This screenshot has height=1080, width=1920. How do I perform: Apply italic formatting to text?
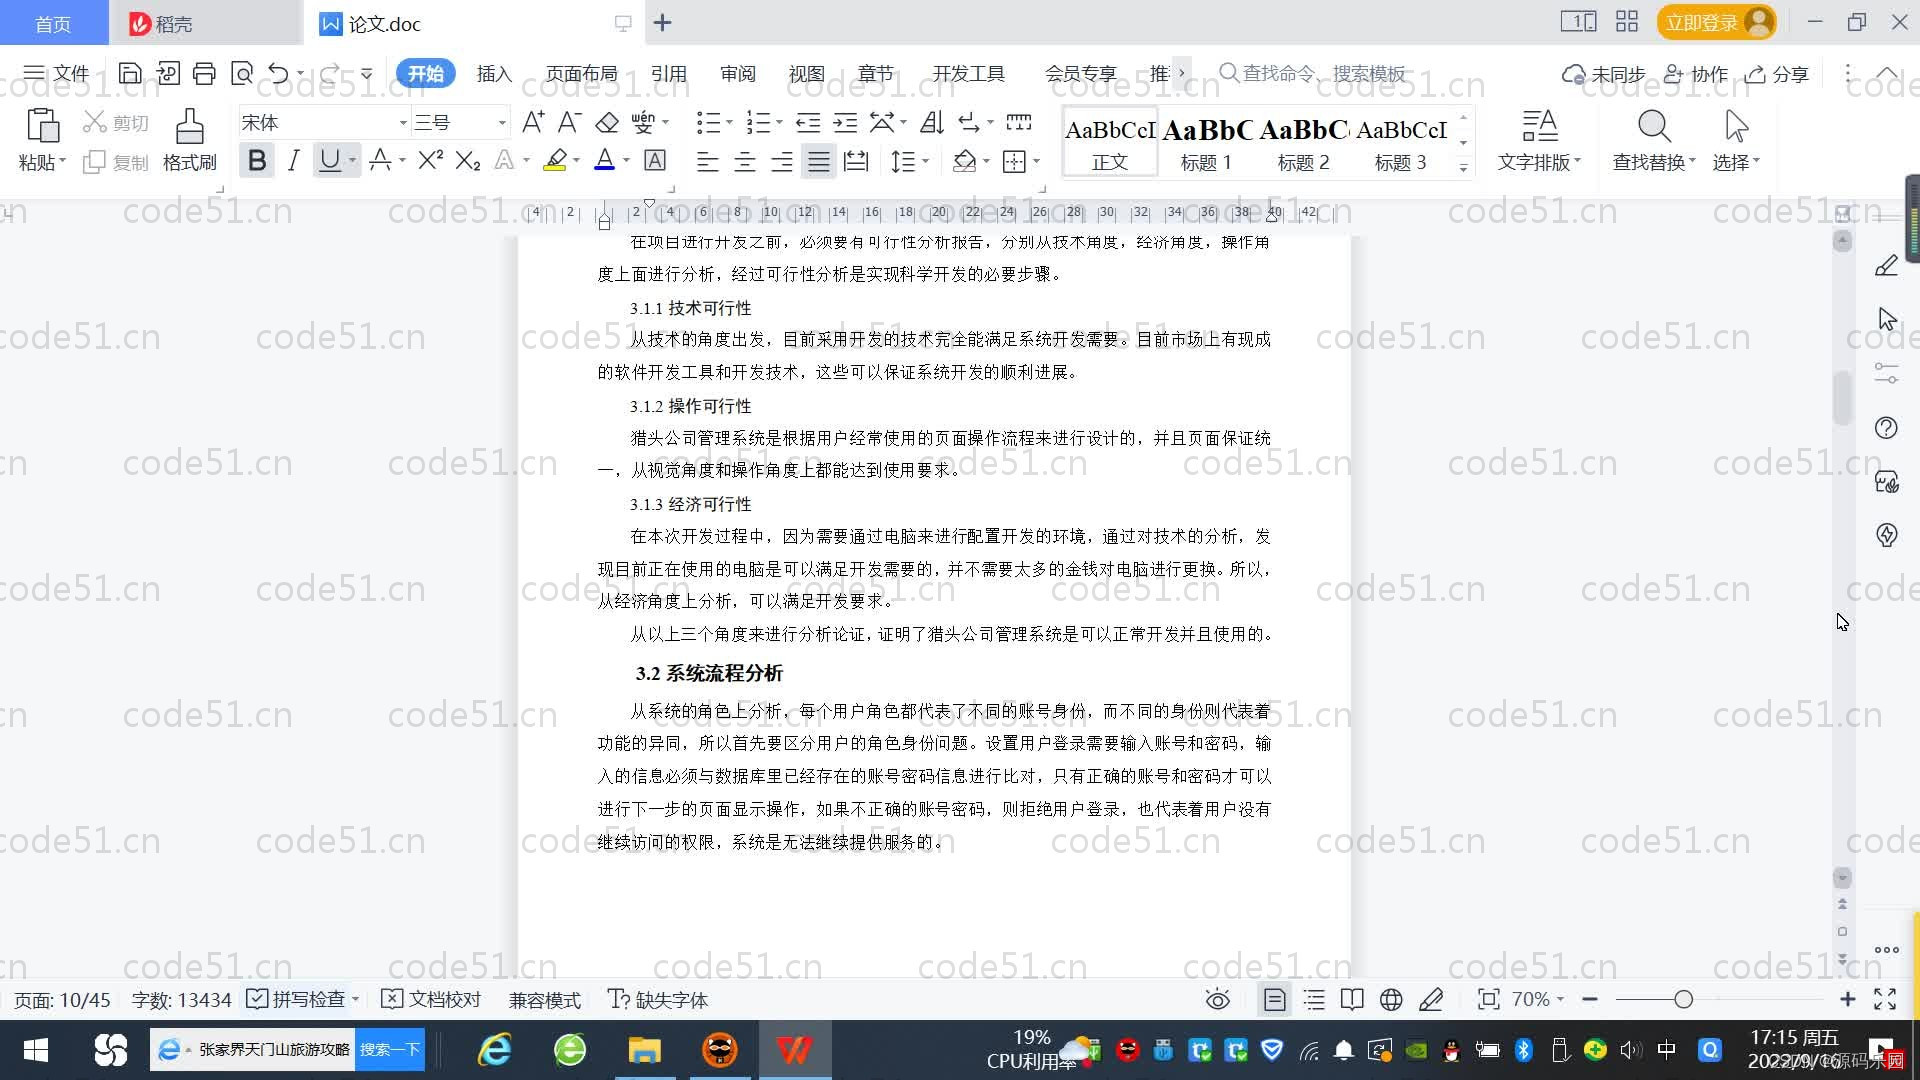(293, 160)
